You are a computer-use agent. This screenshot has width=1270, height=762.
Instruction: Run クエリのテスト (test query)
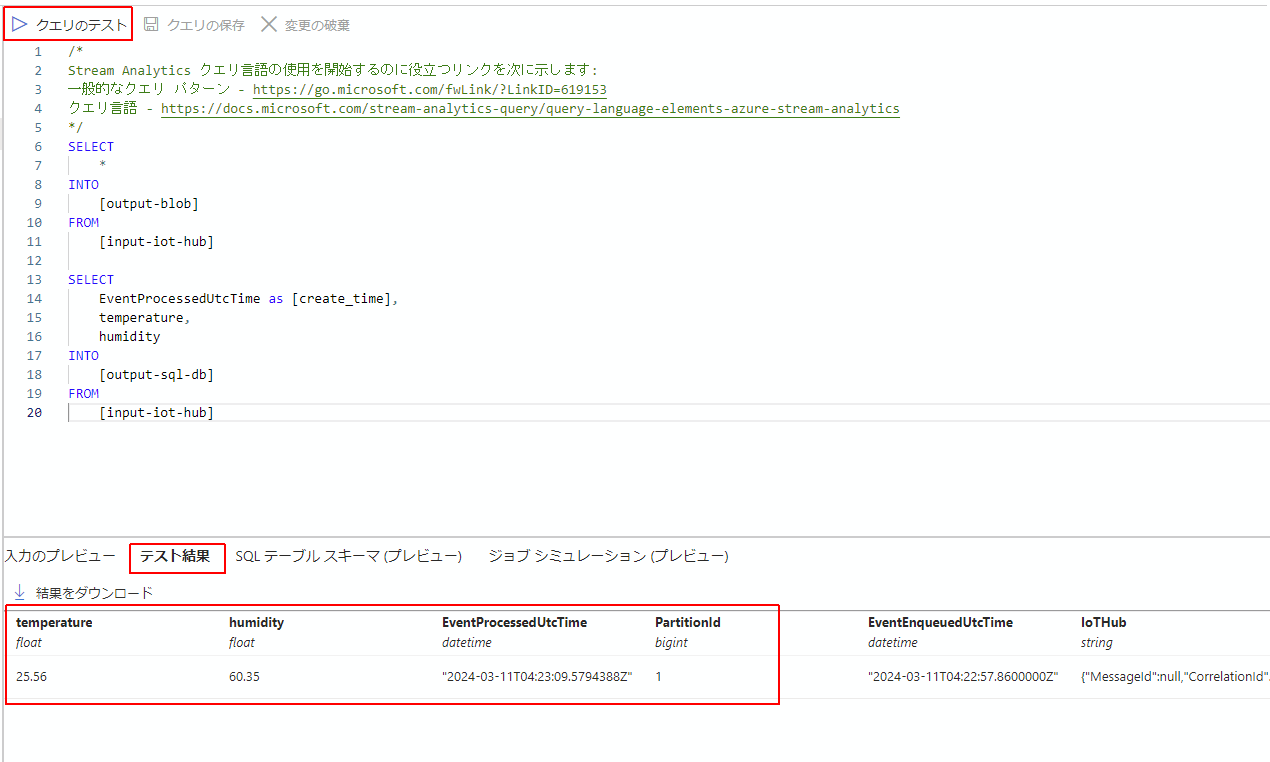click(68, 25)
